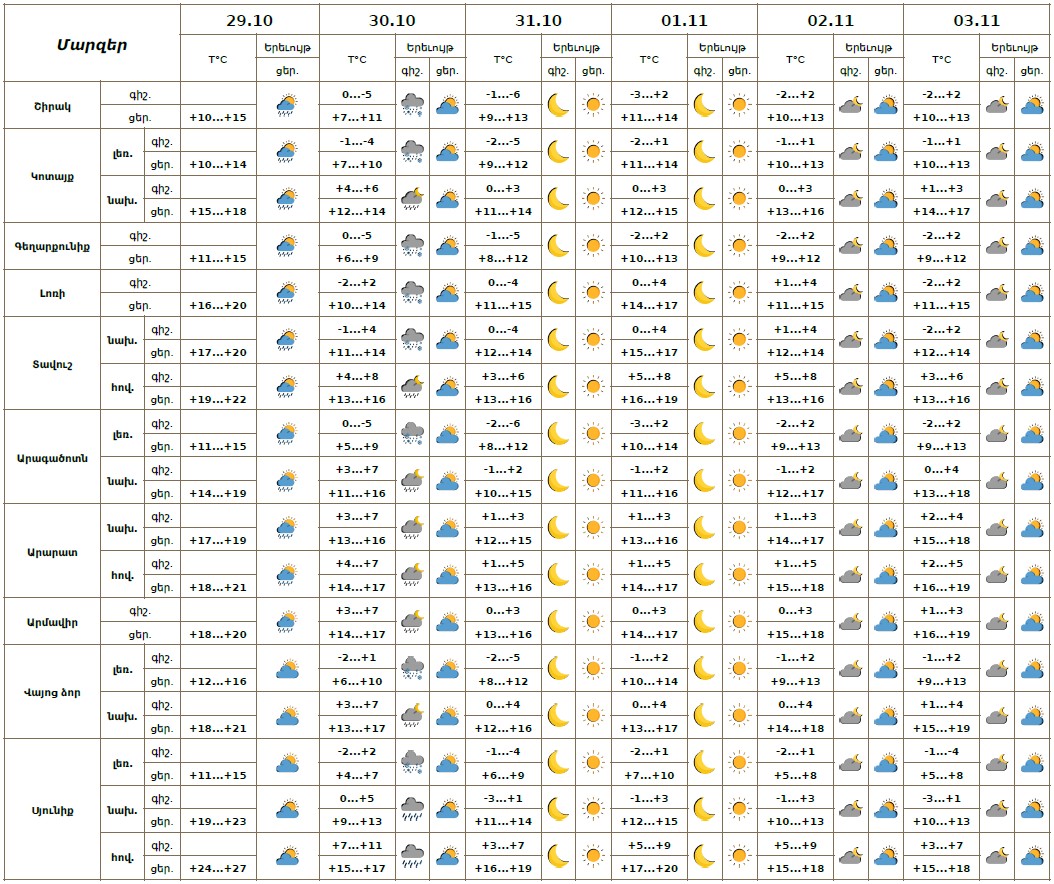
Task: Click the +24...+27 temperature cell
Action: pos(217,868)
